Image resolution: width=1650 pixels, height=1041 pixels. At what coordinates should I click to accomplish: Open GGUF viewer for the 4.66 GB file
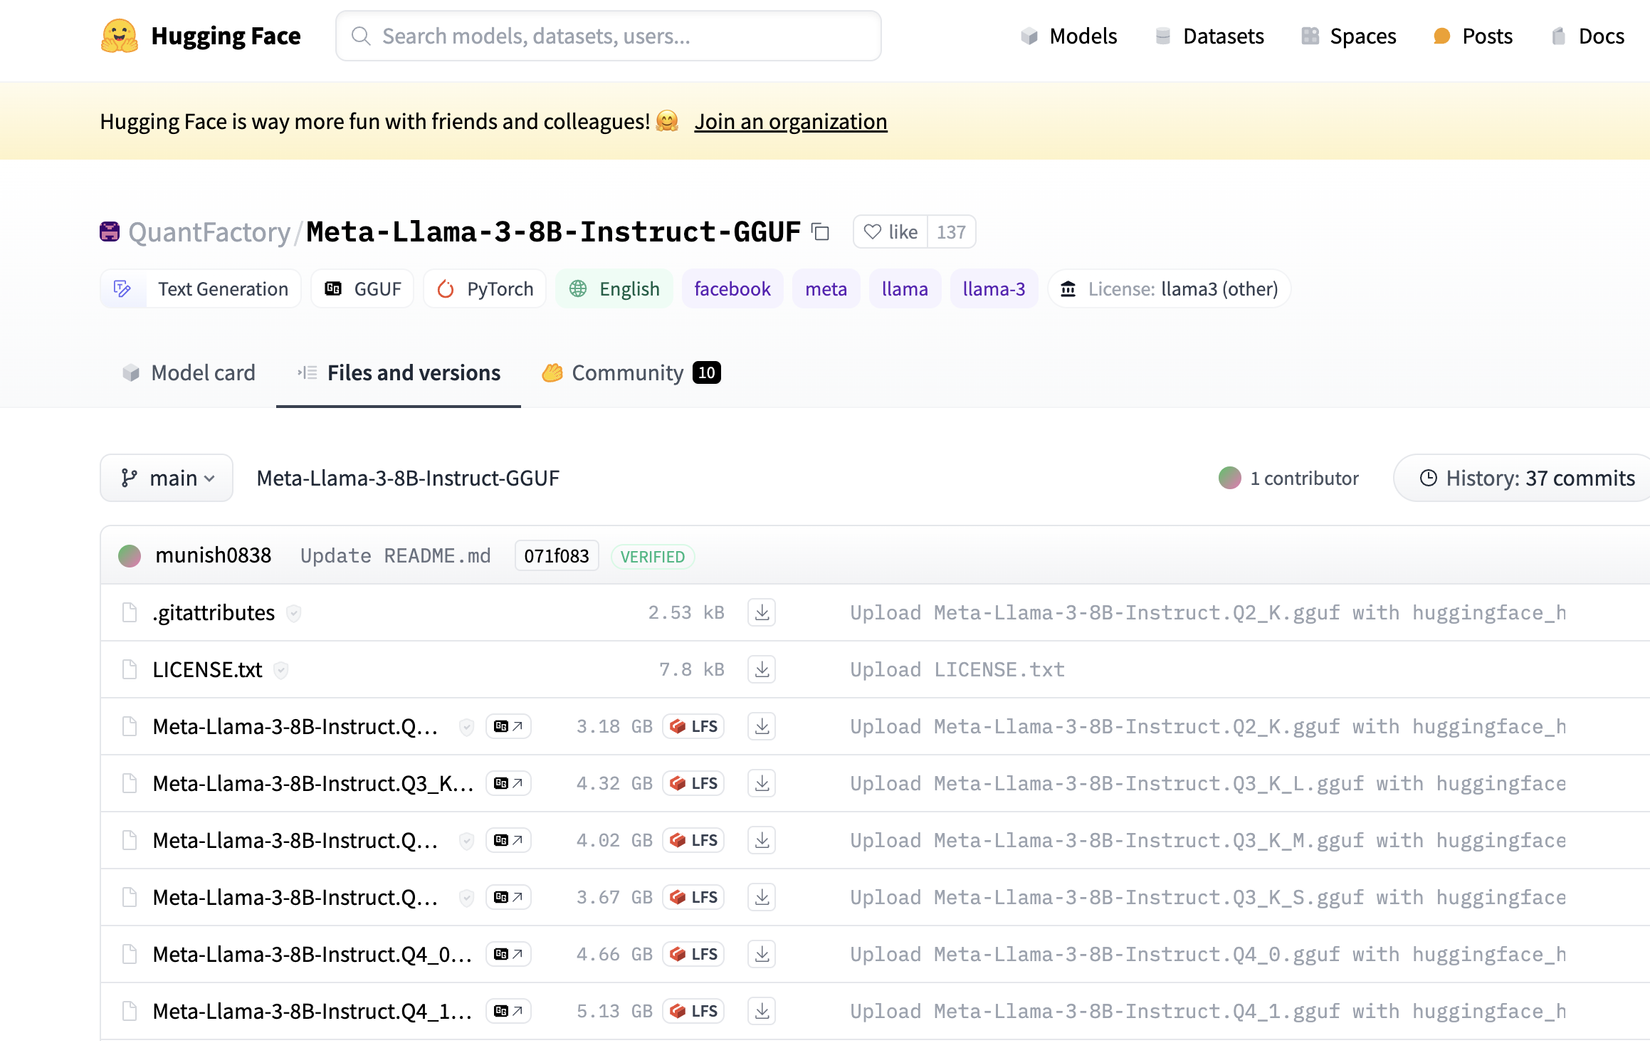point(508,954)
